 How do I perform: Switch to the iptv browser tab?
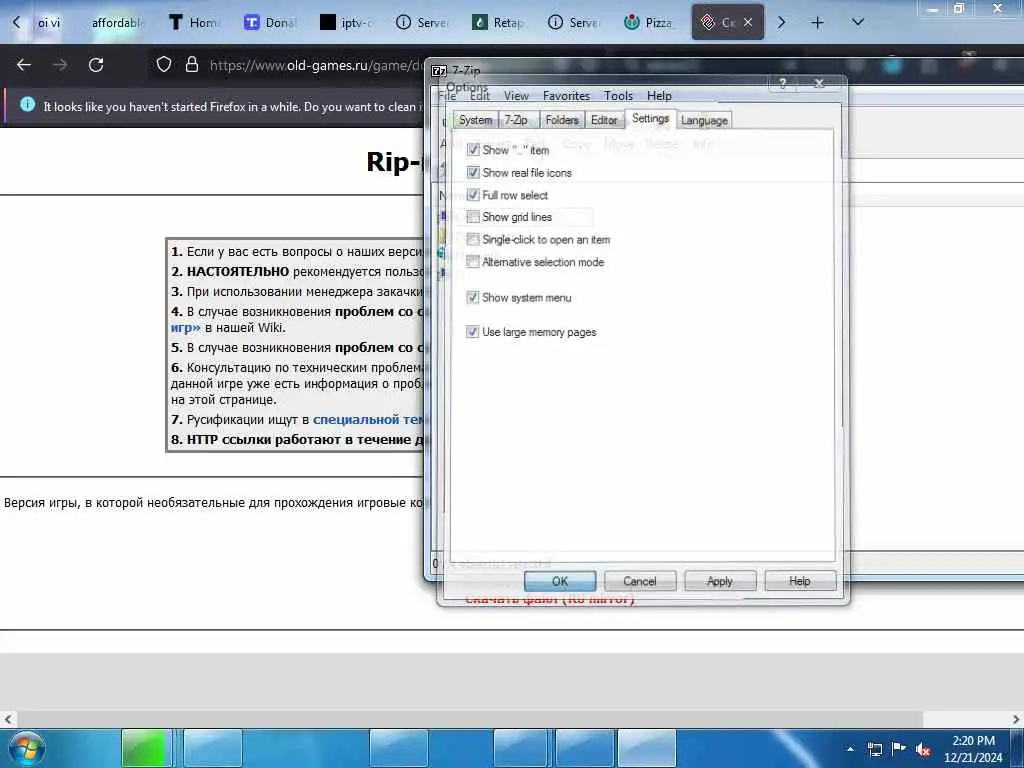point(347,22)
